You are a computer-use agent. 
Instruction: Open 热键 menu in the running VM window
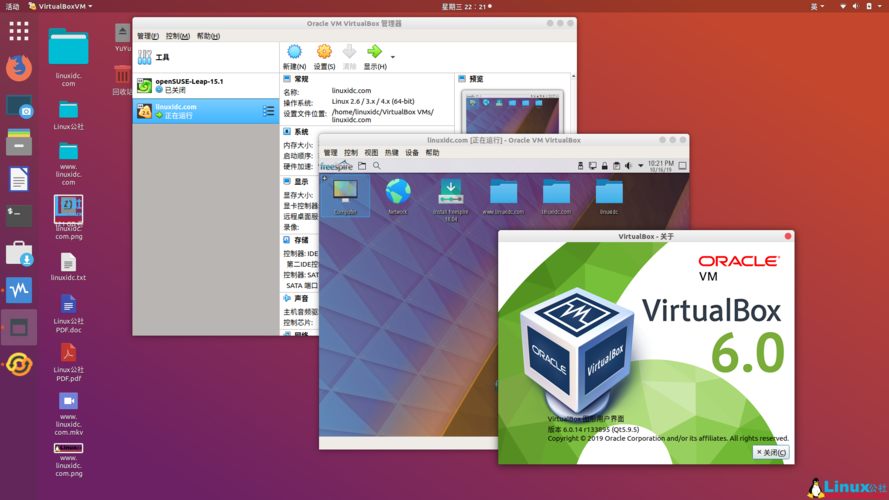point(391,152)
